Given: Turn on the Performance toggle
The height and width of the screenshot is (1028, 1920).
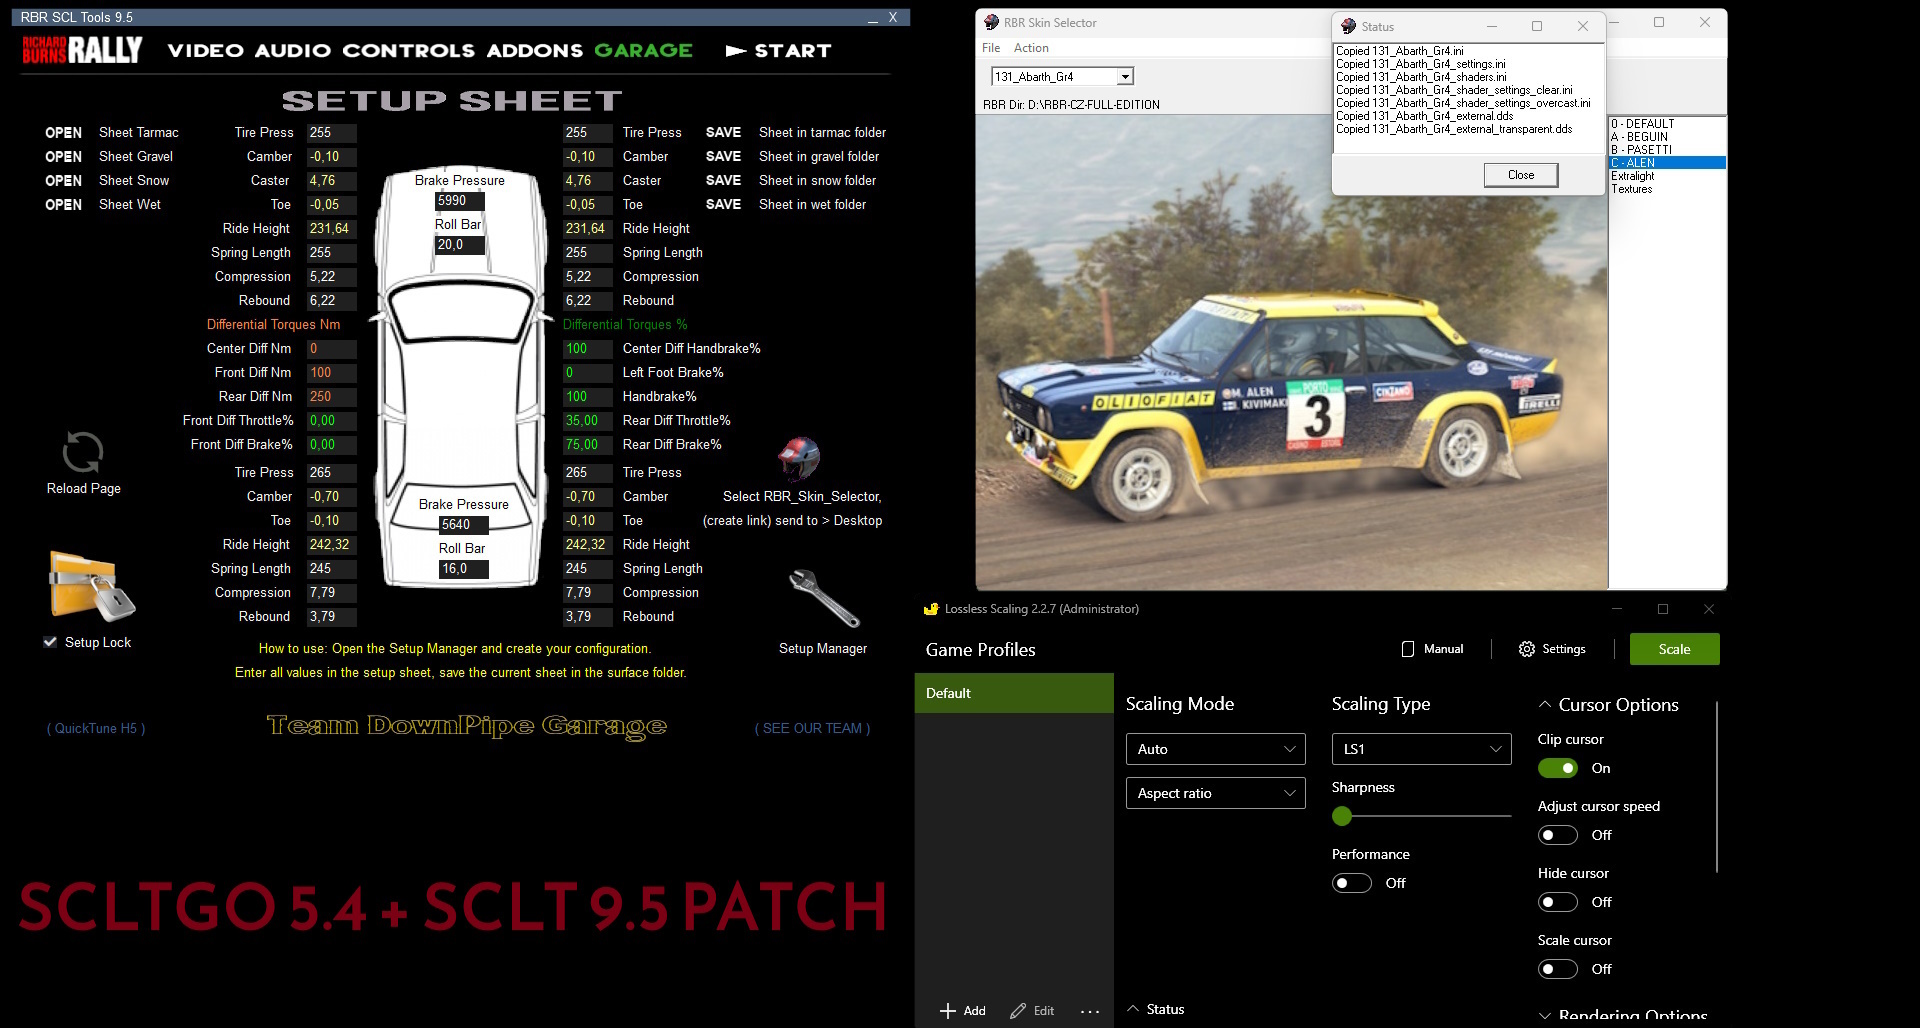Looking at the screenshot, I should (x=1351, y=883).
